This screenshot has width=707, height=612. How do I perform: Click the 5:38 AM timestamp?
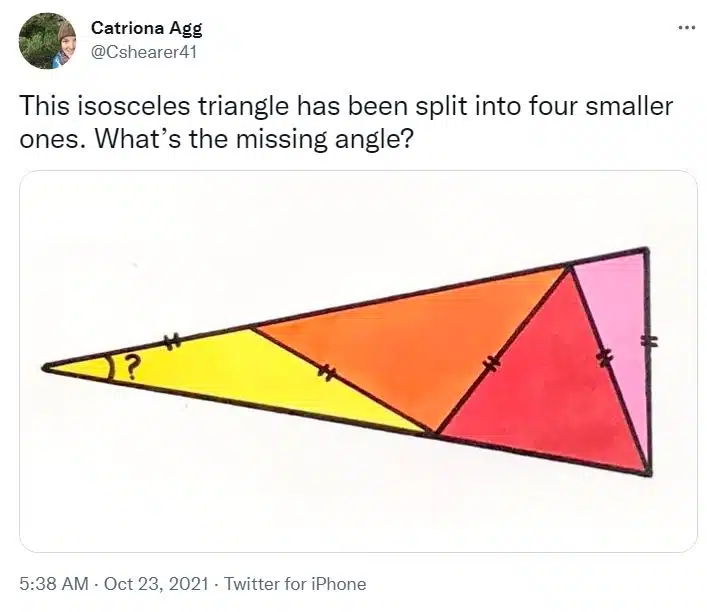click(54, 584)
